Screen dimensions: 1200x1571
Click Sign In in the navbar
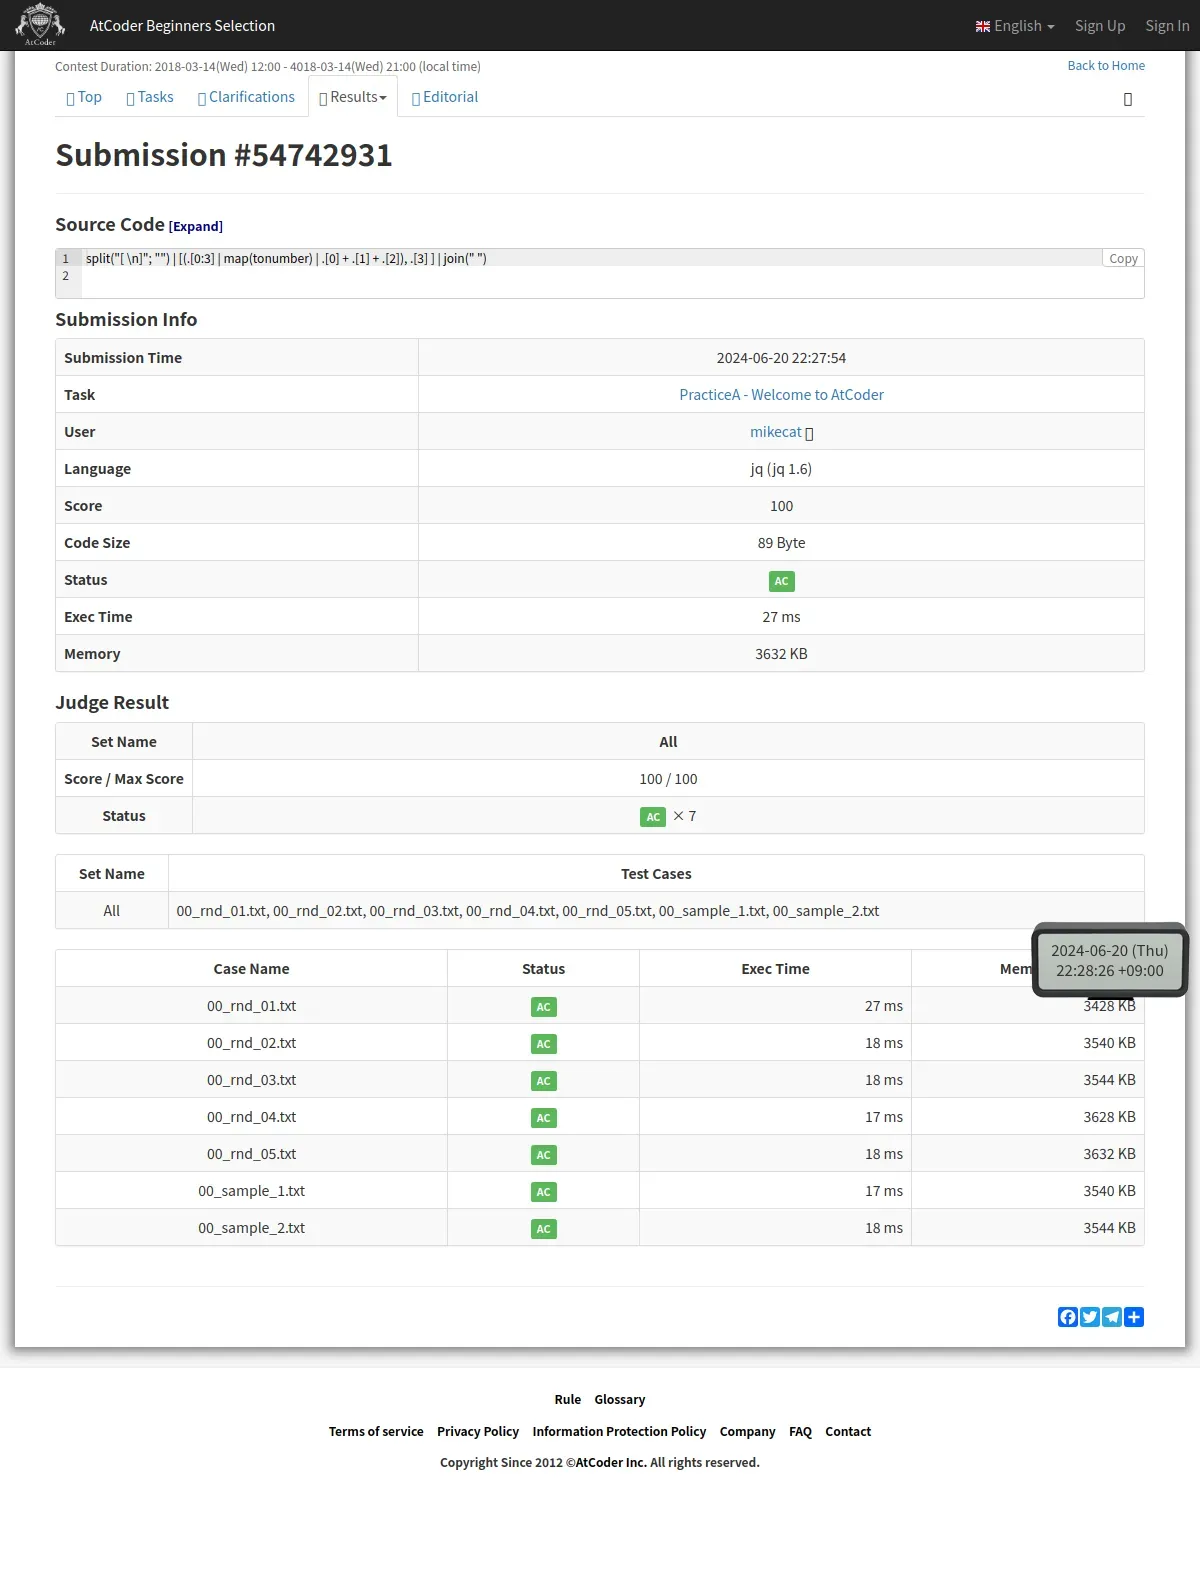click(1167, 26)
